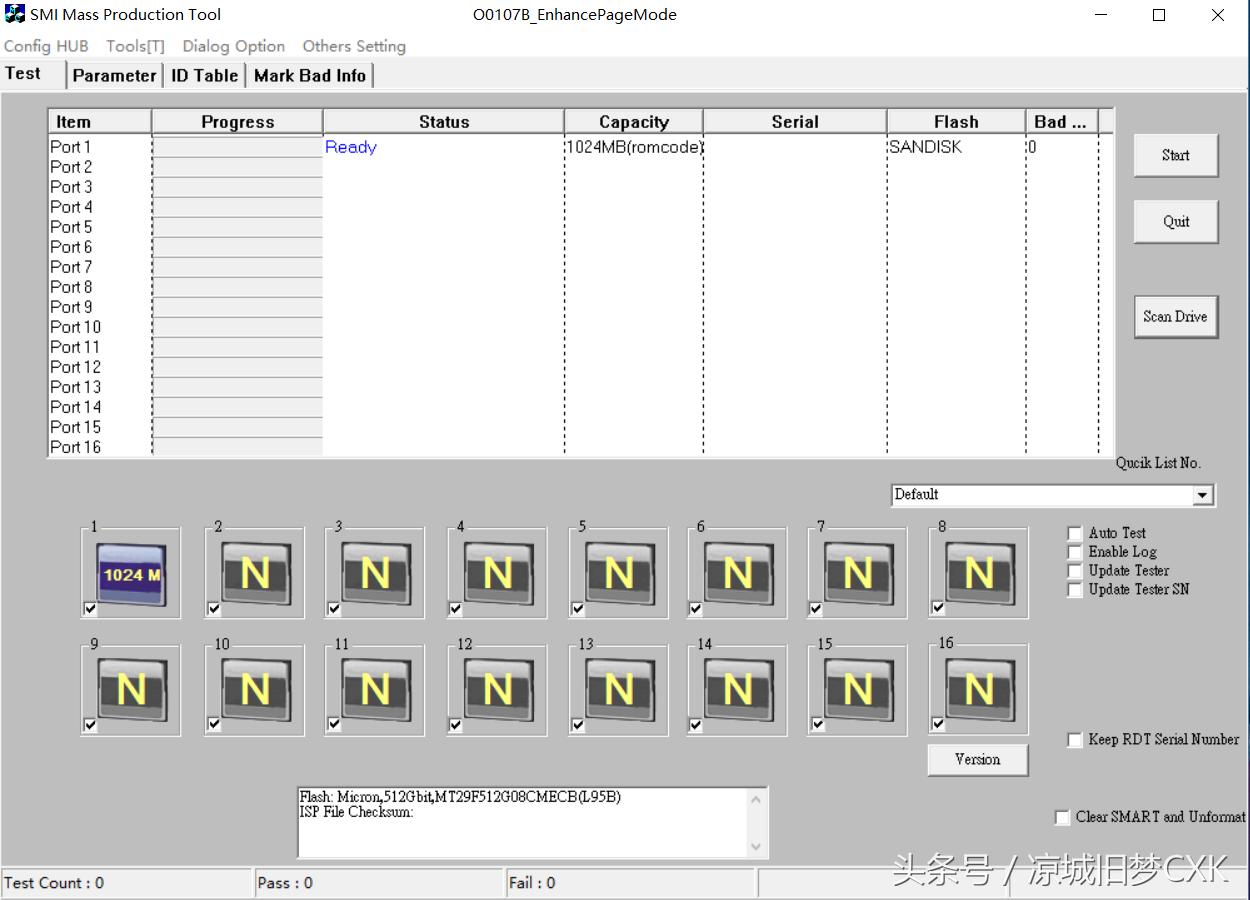Click the Capacity column header
Image resolution: width=1250 pixels, height=900 pixels.
[x=634, y=122]
